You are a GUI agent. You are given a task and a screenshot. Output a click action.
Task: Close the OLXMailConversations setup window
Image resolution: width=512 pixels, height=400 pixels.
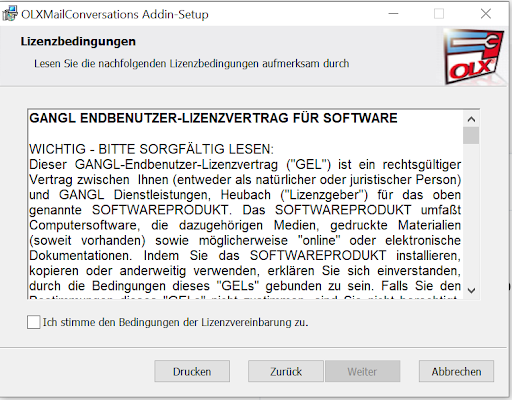point(486,14)
